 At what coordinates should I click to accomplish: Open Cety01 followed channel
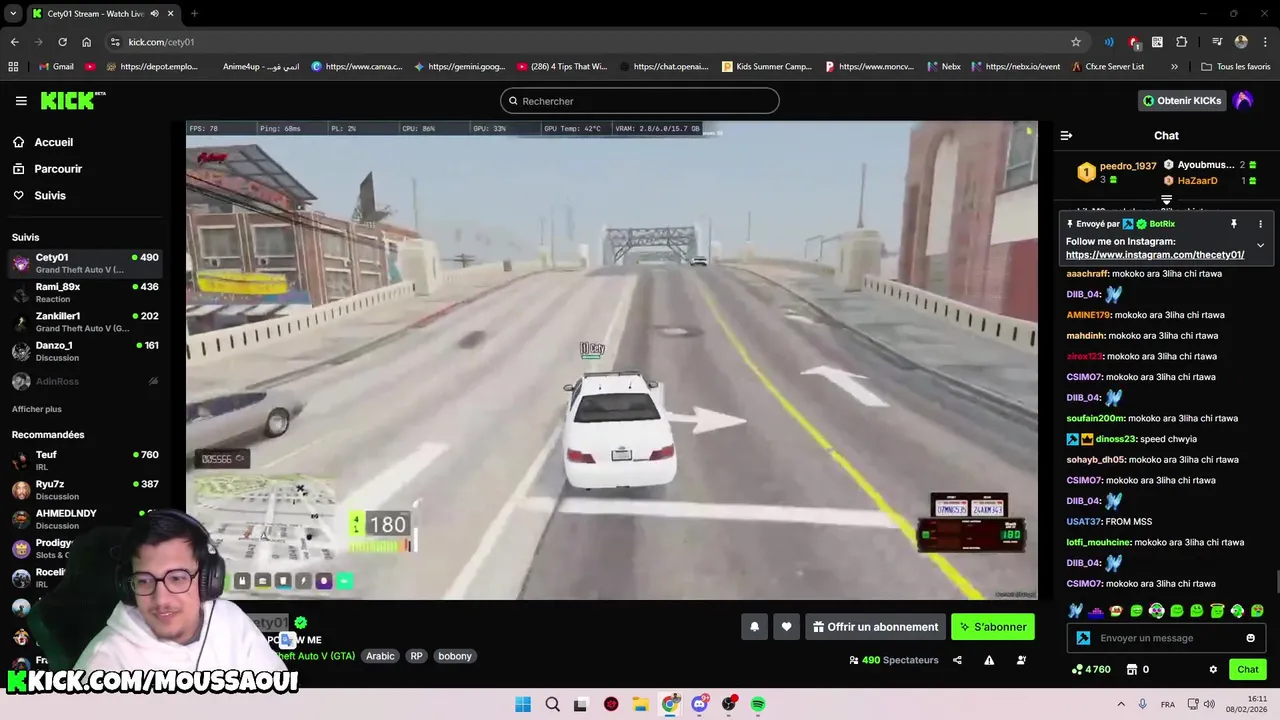coord(85,263)
